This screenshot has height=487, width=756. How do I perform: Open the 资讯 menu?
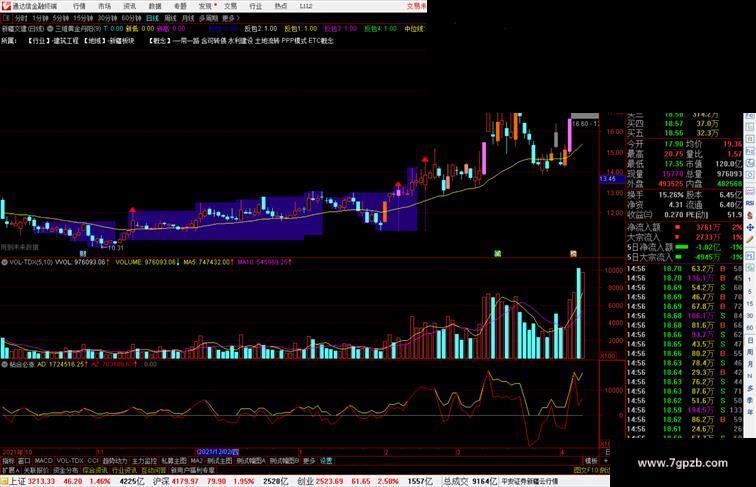click(x=129, y=6)
